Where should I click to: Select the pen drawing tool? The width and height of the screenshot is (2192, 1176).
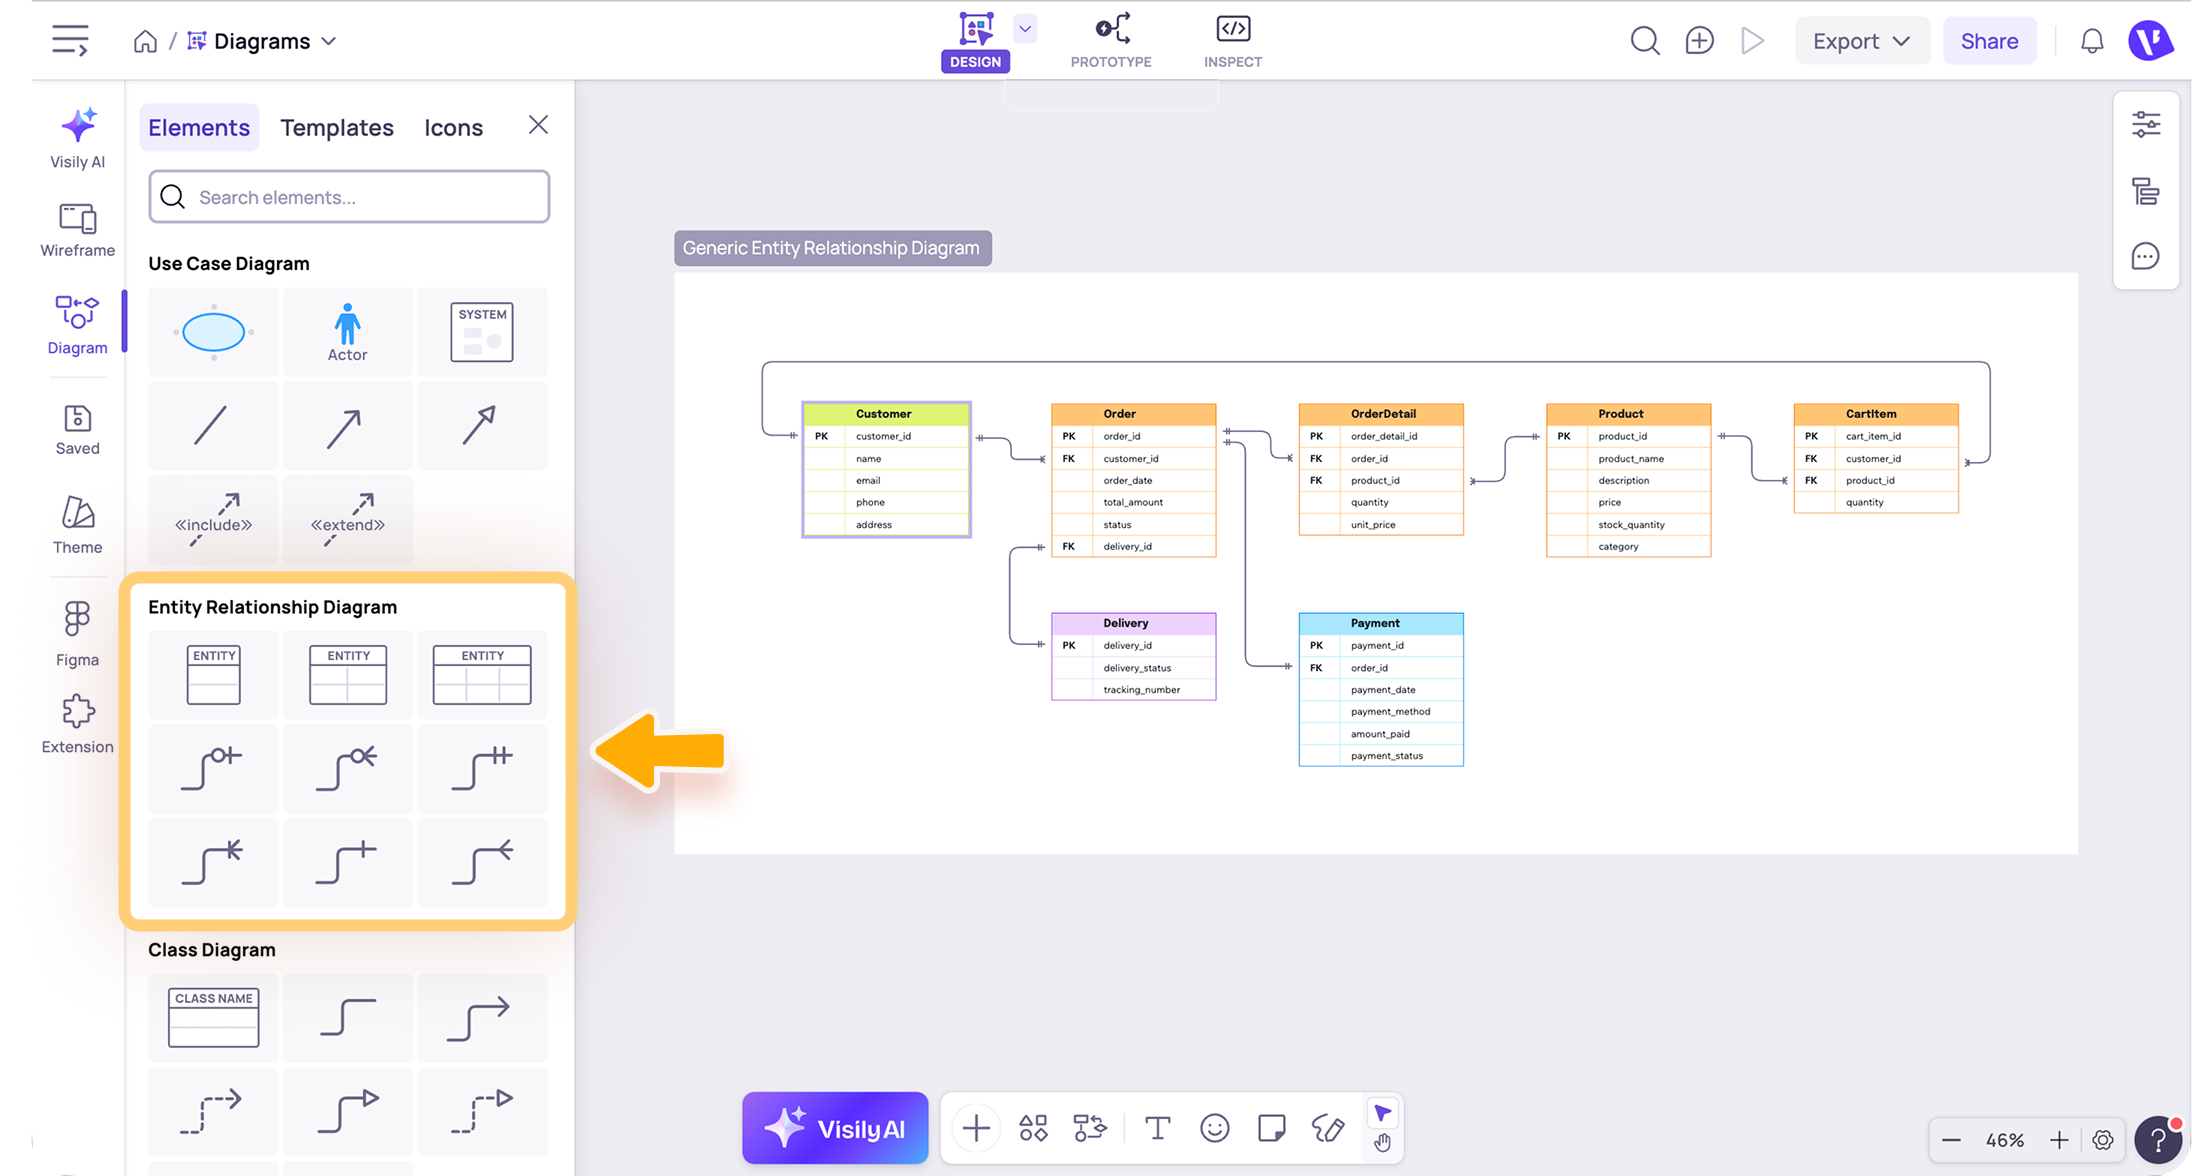click(x=1328, y=1128)
